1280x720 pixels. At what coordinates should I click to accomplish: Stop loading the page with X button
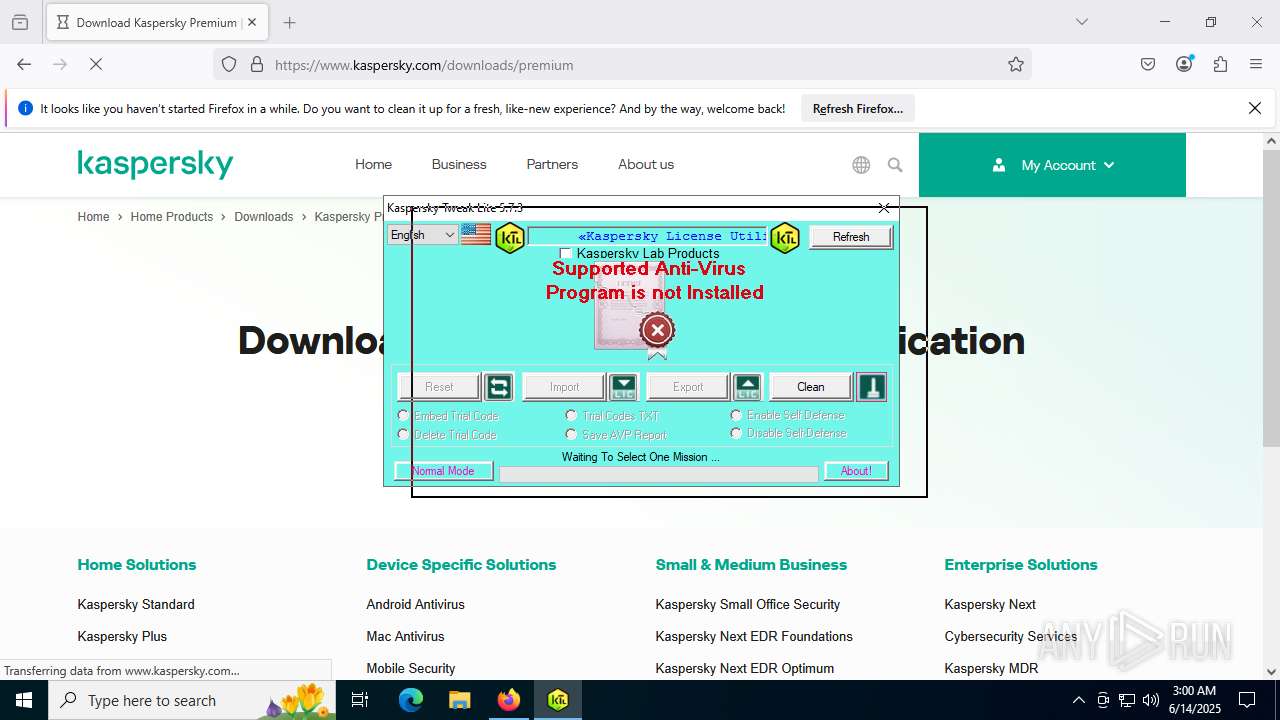(x=96, y=64)
